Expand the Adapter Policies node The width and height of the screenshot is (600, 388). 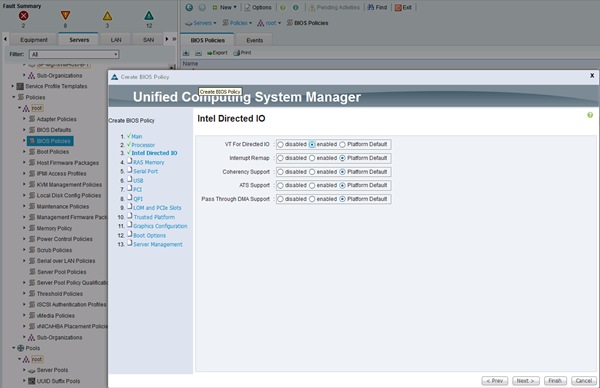[x=24, y=119]
